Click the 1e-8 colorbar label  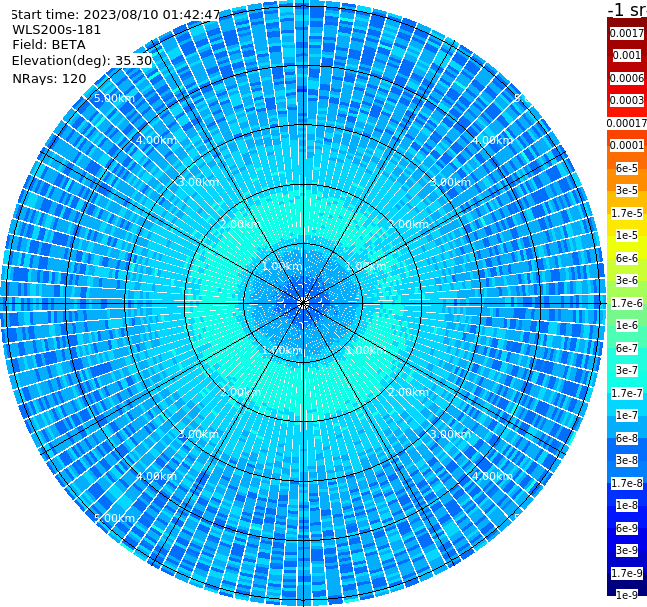point(627,505)
